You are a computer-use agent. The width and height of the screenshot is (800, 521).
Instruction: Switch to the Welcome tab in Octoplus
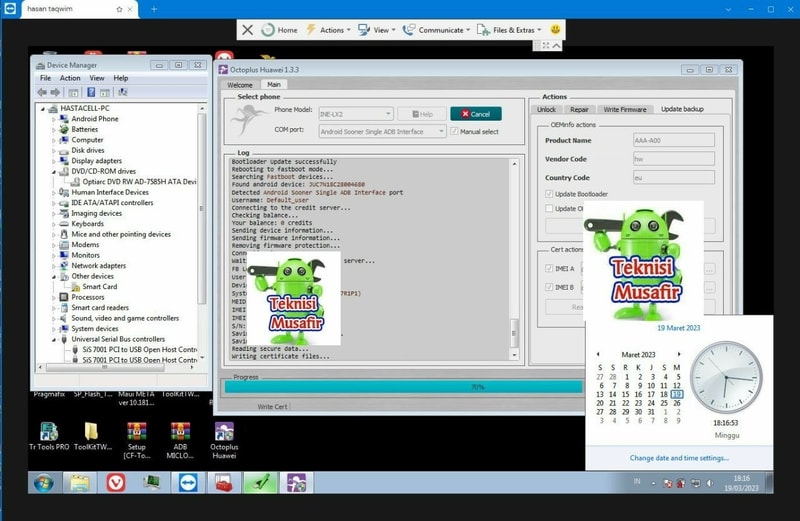tap(240, 85)
